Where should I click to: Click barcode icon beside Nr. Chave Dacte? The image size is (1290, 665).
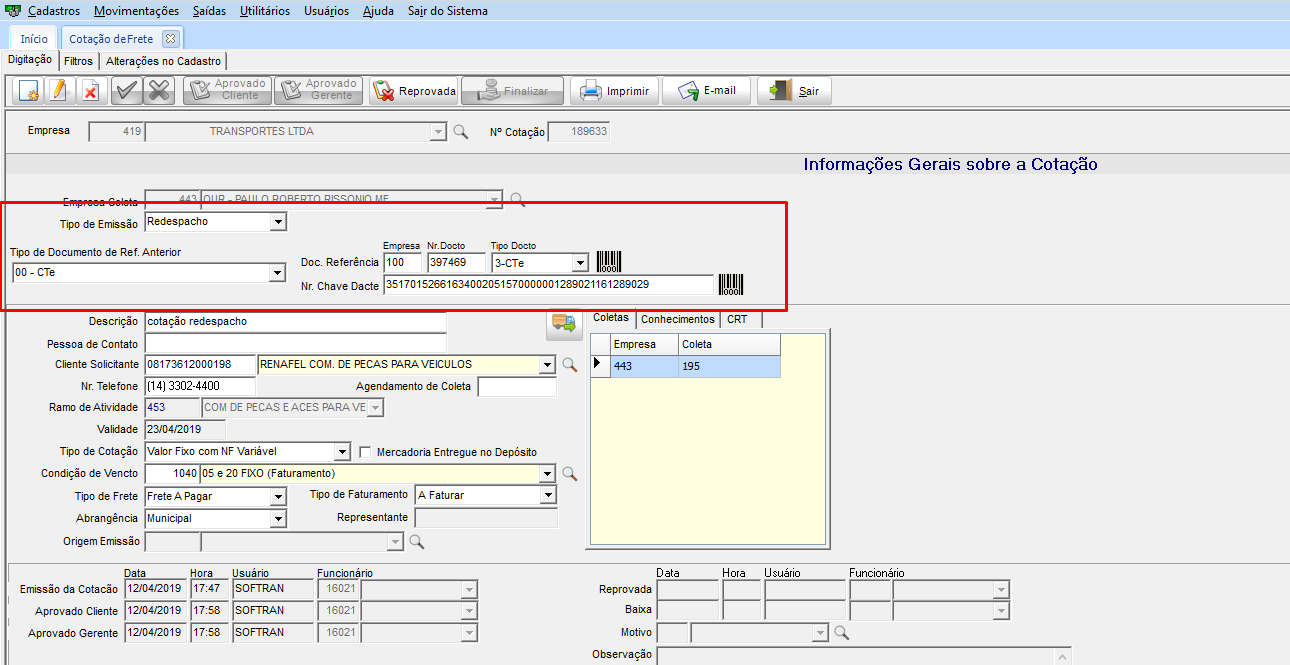[731, 285]
